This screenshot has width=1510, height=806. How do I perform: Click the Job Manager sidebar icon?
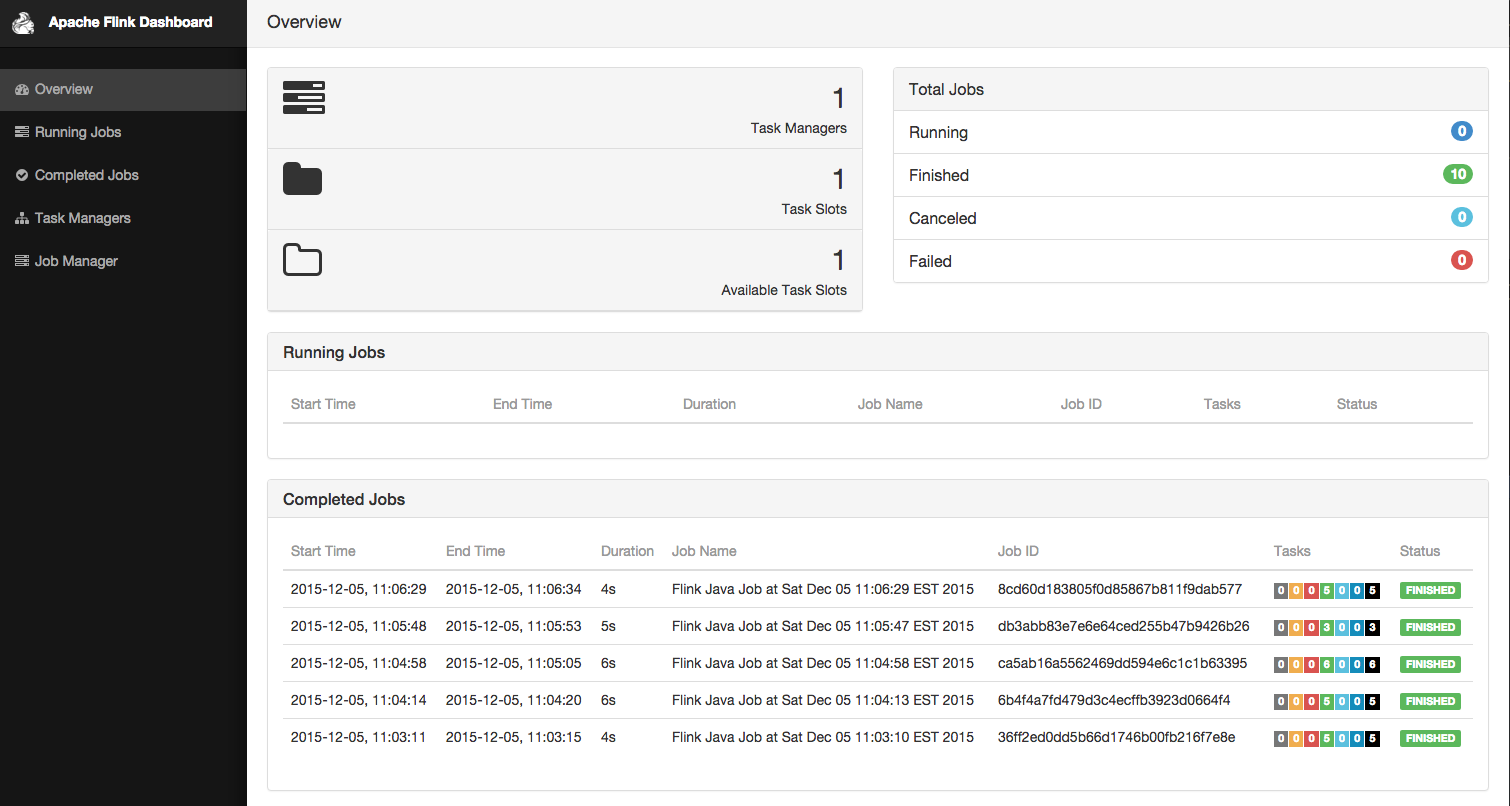coord(22,261)
